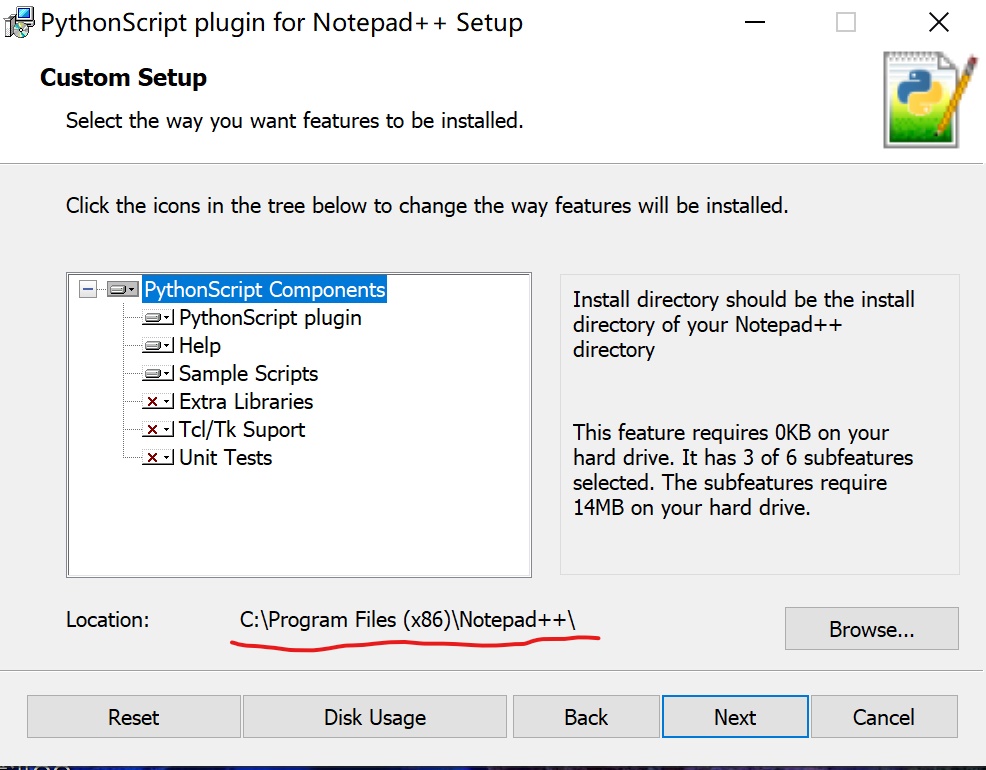Click the Python notepad logo image
This screenshot has width=986, height=770.
click(x=921, y=100)
